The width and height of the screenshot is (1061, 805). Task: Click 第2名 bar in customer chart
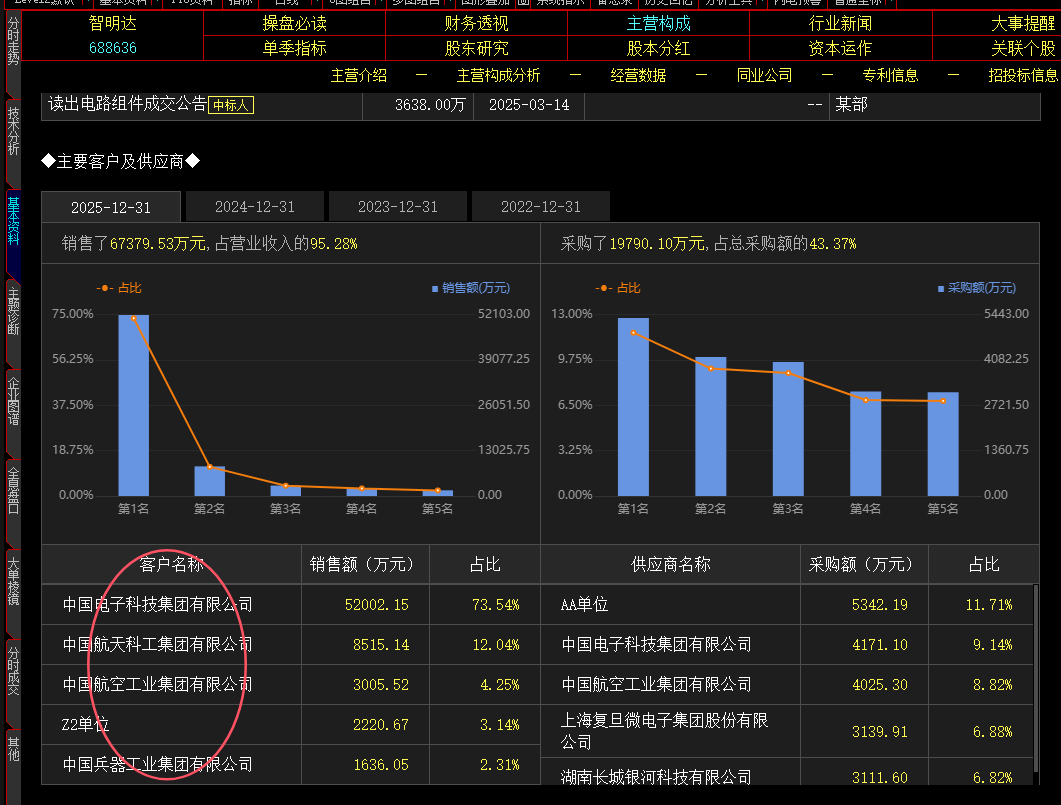(x=209, y=481)
